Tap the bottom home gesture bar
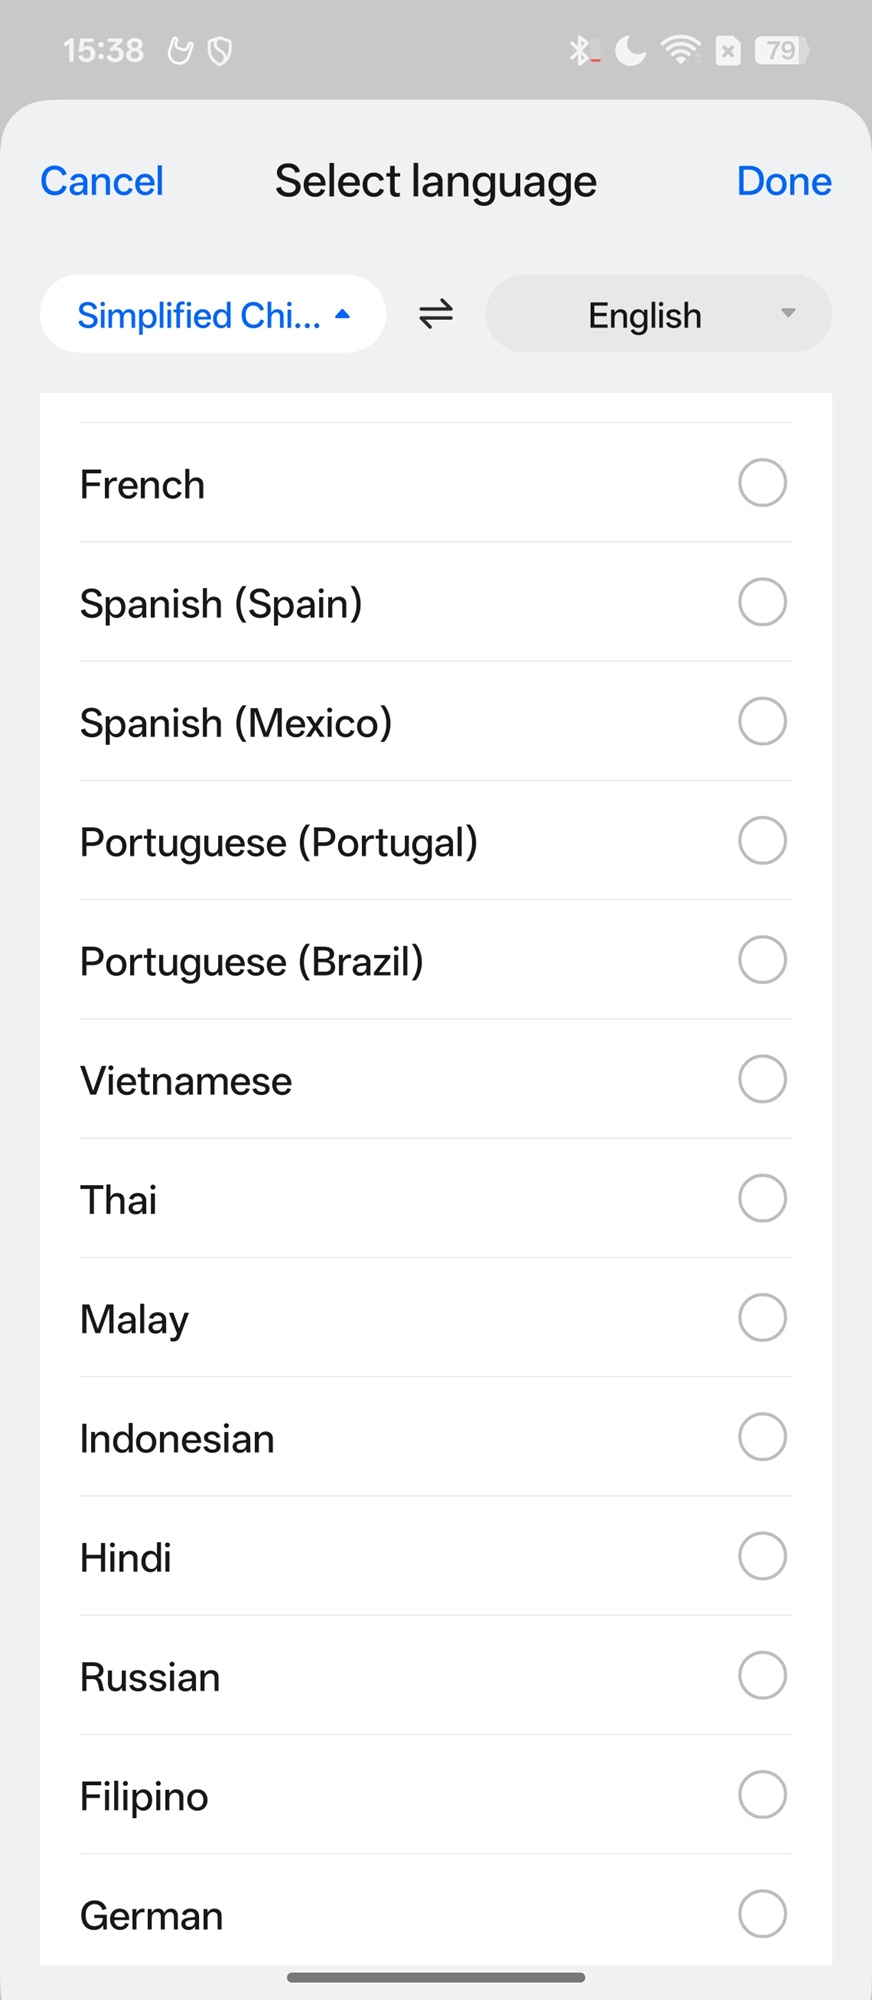Screen dimensions: 872x2000 pyautogui.click(x=436, y=1977)
